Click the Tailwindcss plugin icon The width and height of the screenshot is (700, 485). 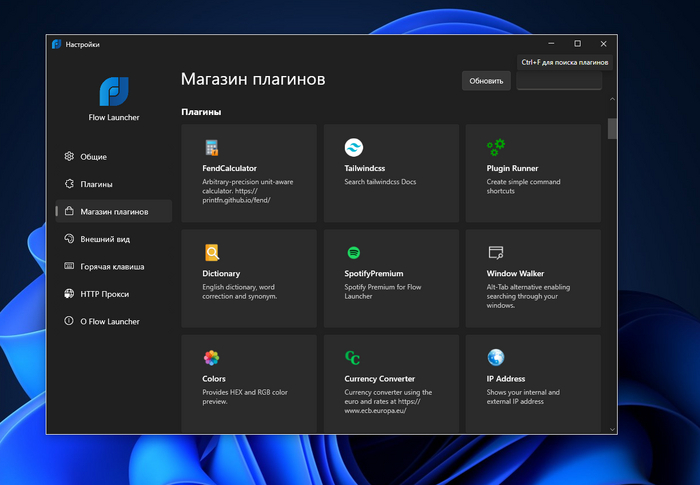[x=353, y=147]
